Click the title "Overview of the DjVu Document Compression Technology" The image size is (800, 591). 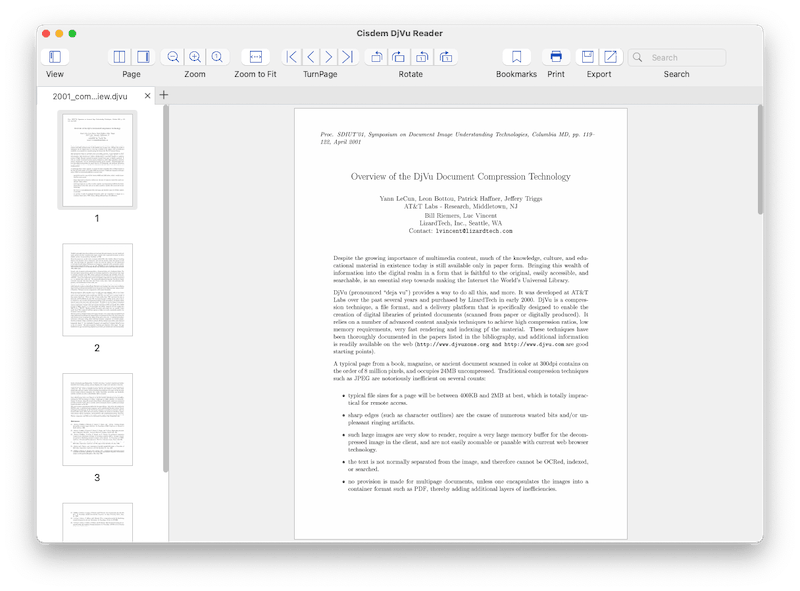click(460, 177)
